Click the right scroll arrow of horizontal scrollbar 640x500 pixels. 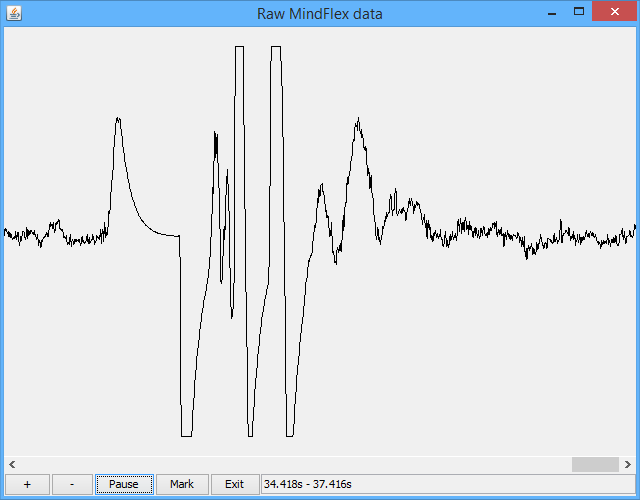628,464
